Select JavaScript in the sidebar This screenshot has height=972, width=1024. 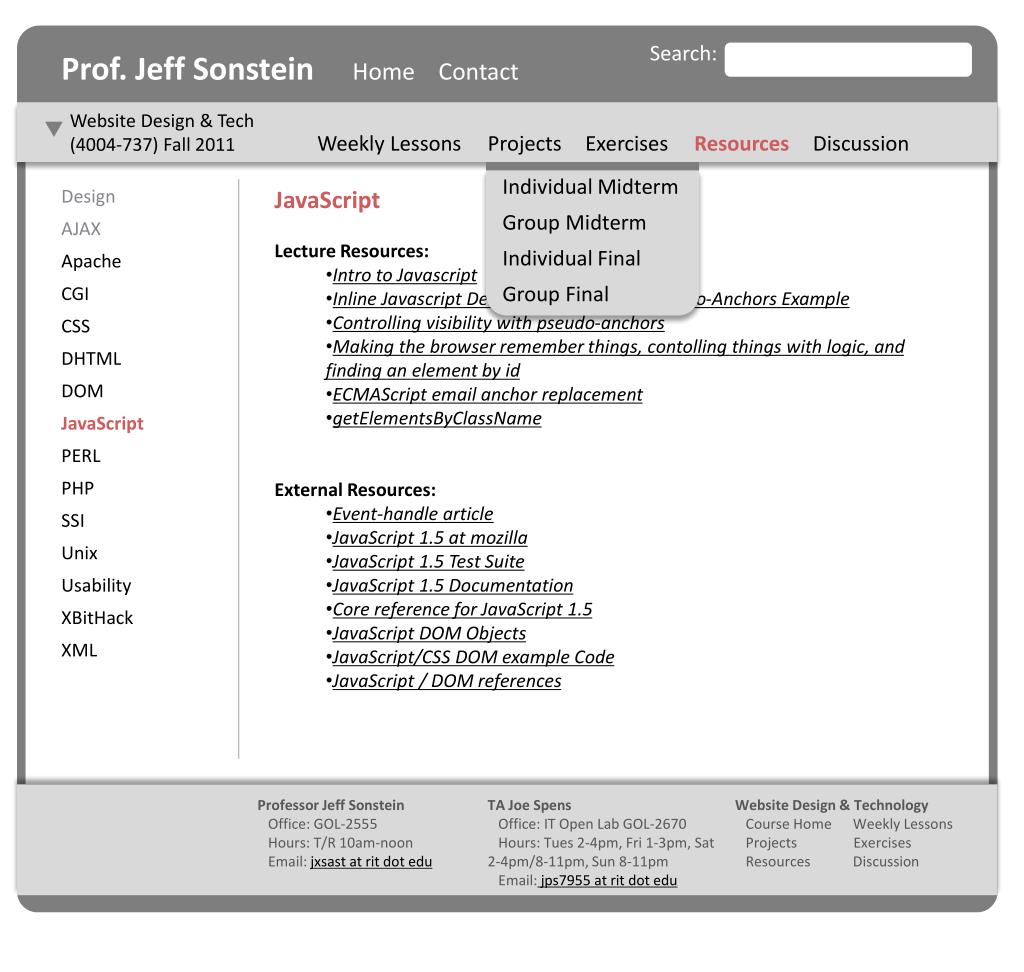tap(103, 424)
